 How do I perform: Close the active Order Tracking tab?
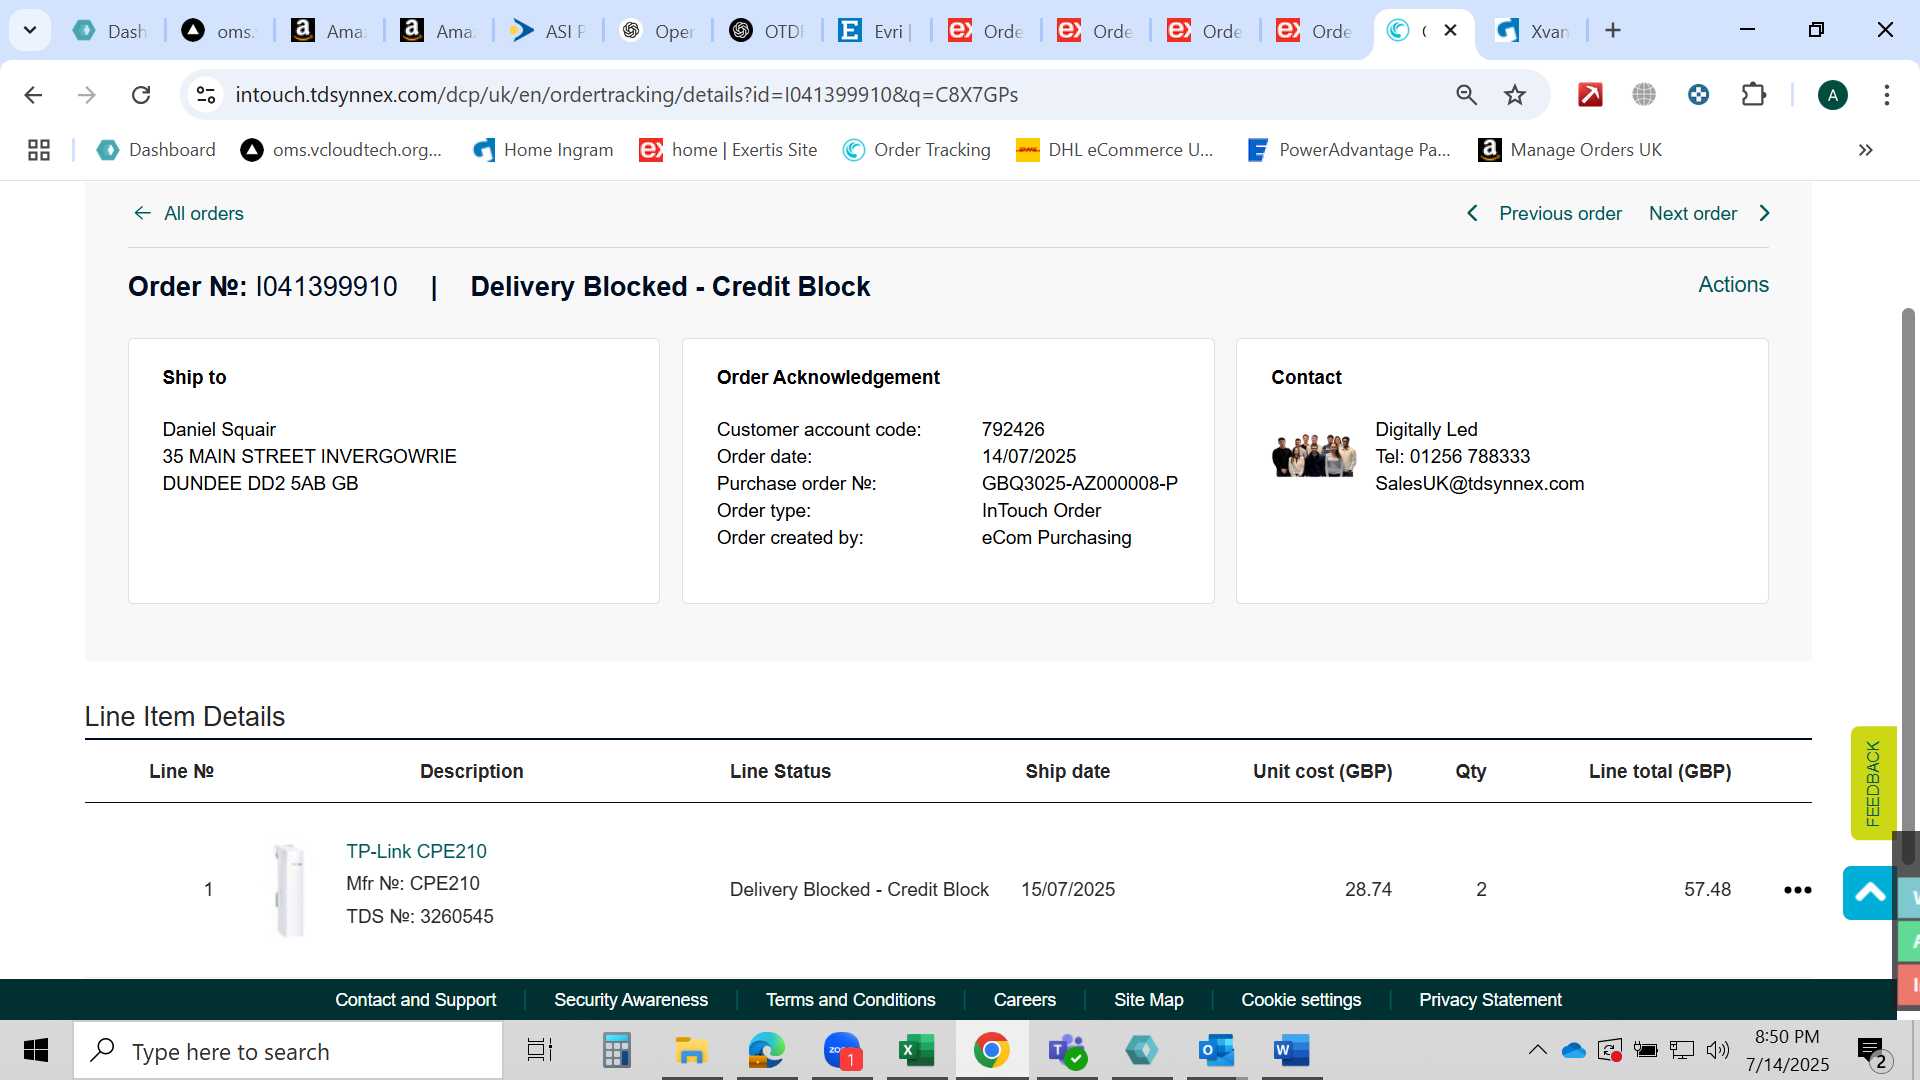[x=1450, y=30]
